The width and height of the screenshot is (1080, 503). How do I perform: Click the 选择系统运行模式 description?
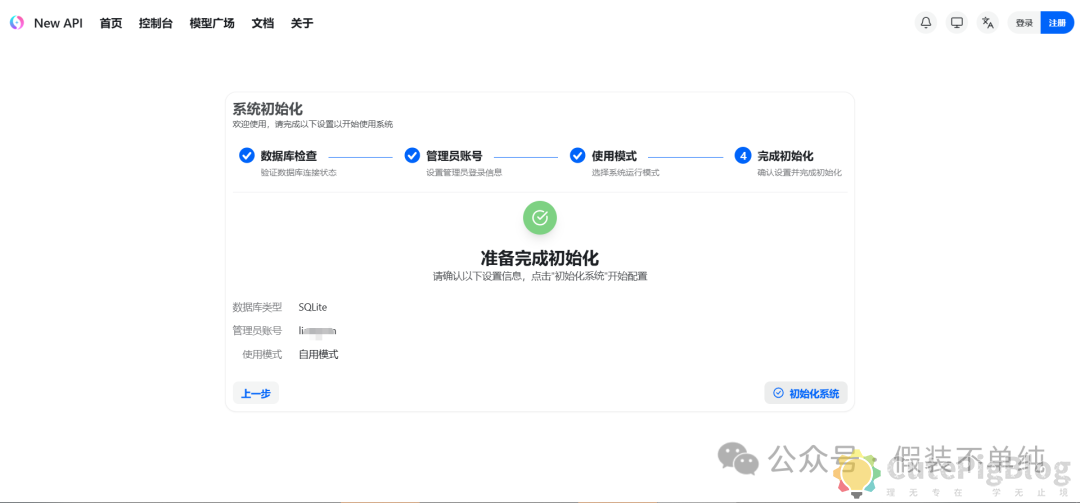(x=625, y=172)
